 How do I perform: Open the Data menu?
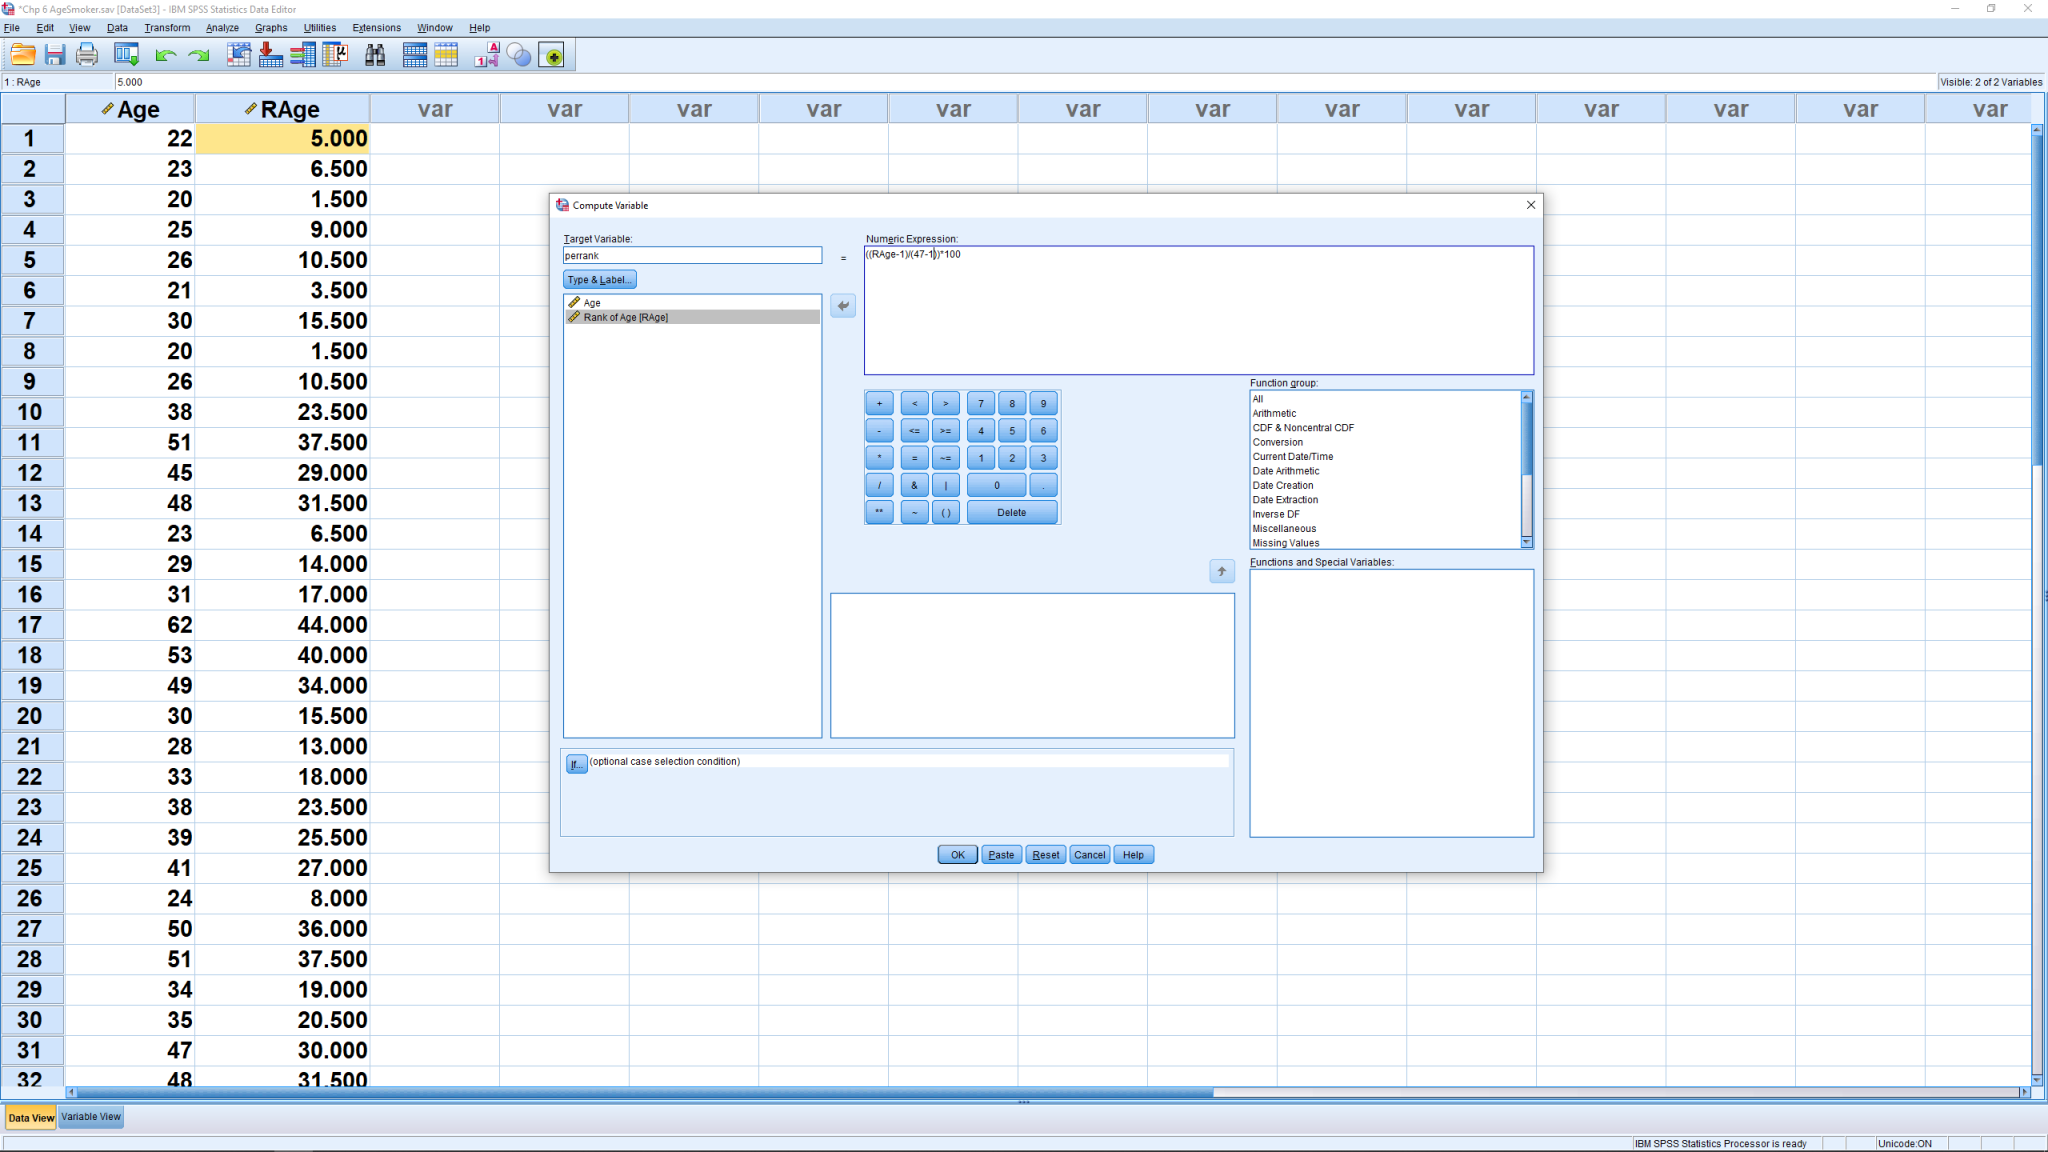(117, 28)
